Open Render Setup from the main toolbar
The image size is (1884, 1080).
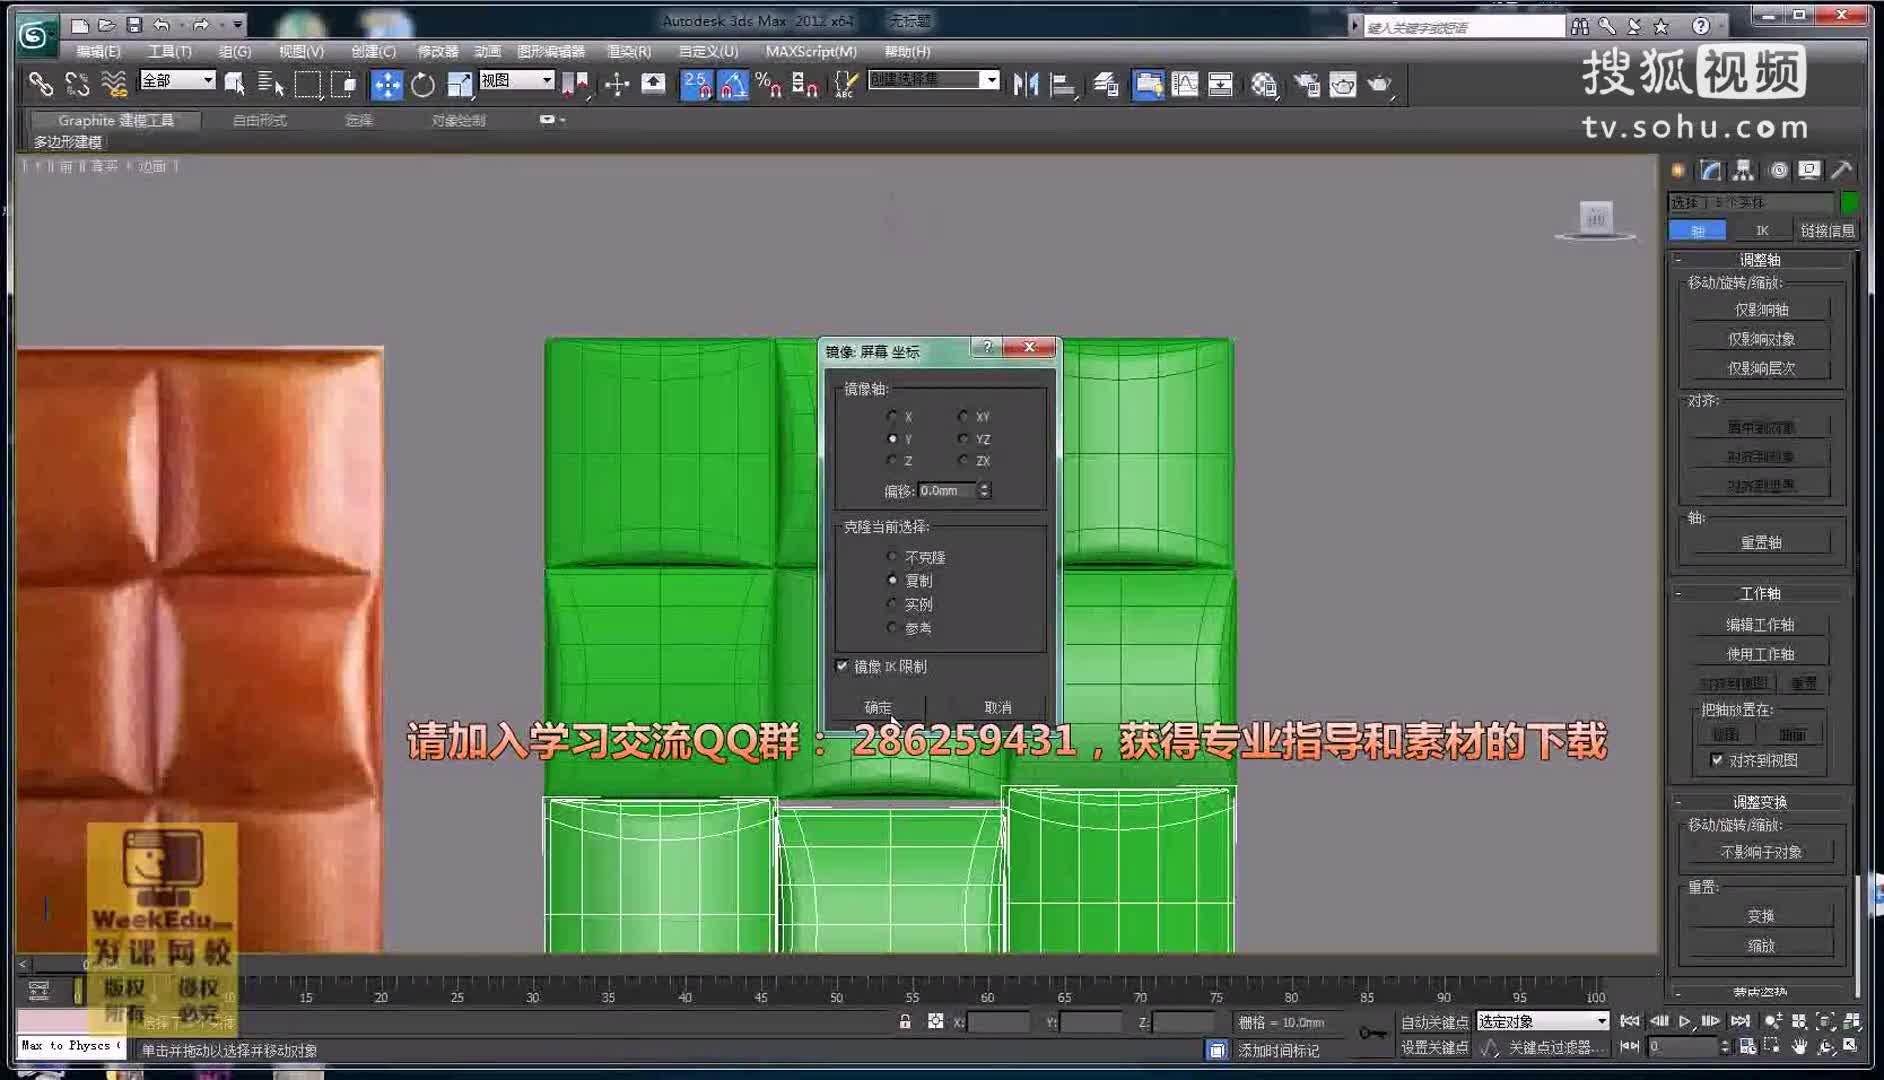[x=1307, y=85]
